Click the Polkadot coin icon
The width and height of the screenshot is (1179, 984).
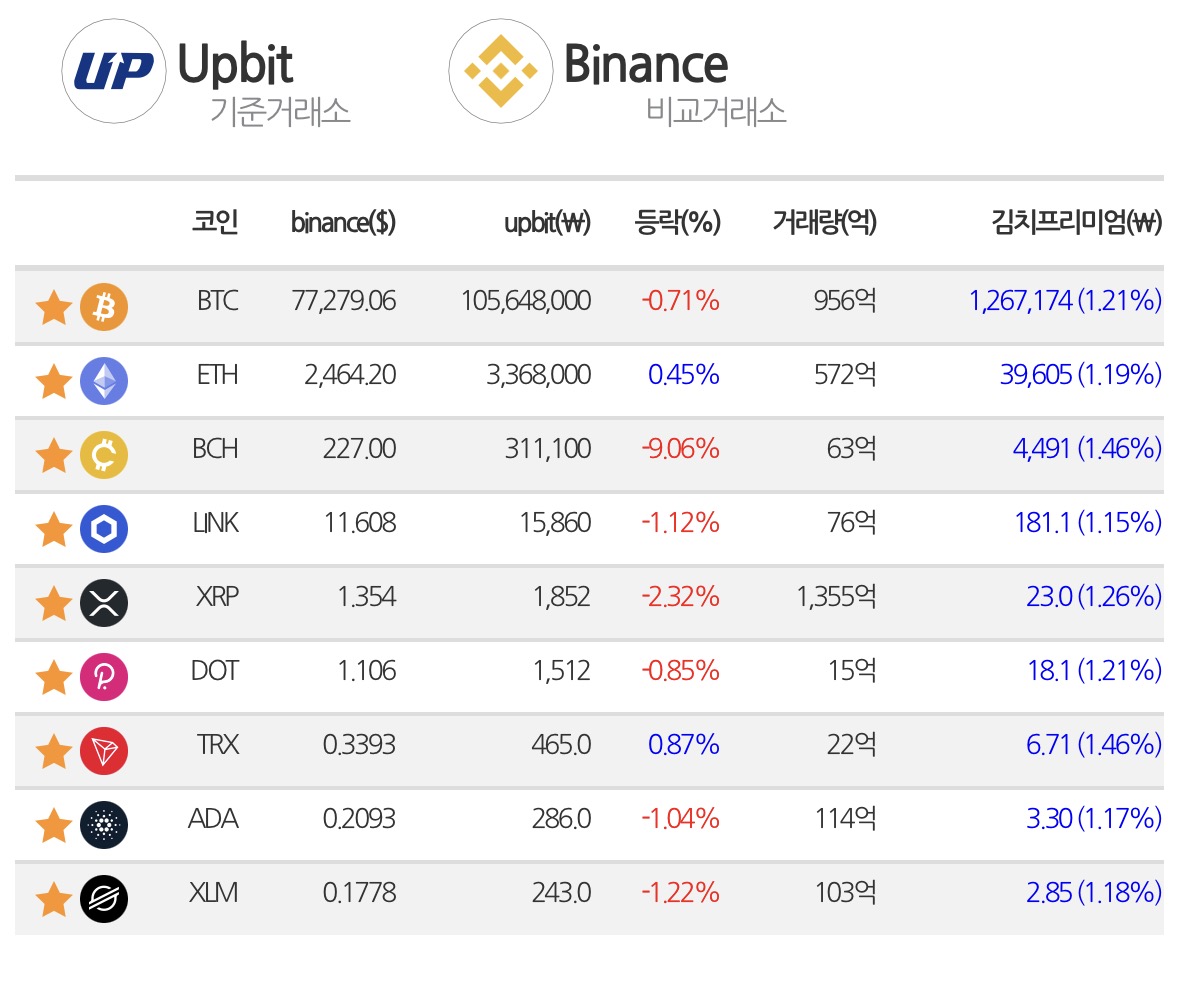tap(105, 677)
